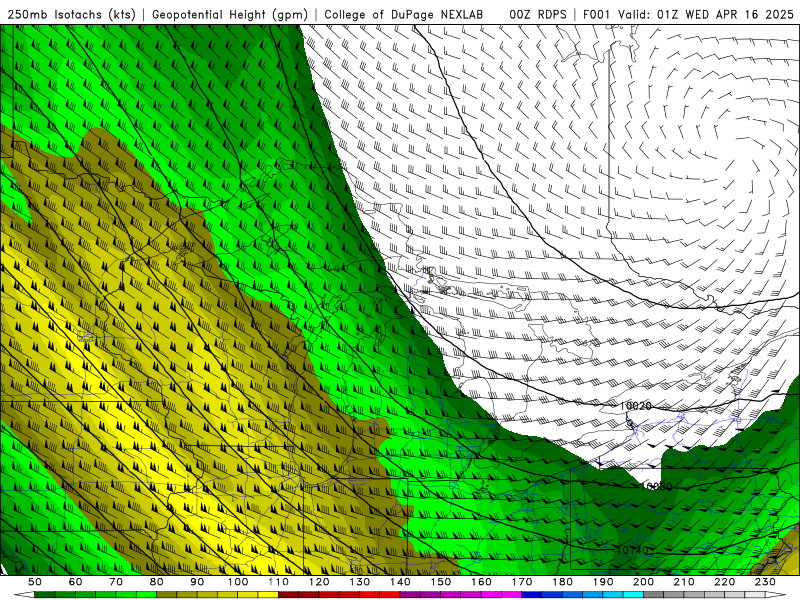Viewport: 800px width, 600px height.
Task: Click the 170 tick label on the color scale
Action: (x=521, y=582)
